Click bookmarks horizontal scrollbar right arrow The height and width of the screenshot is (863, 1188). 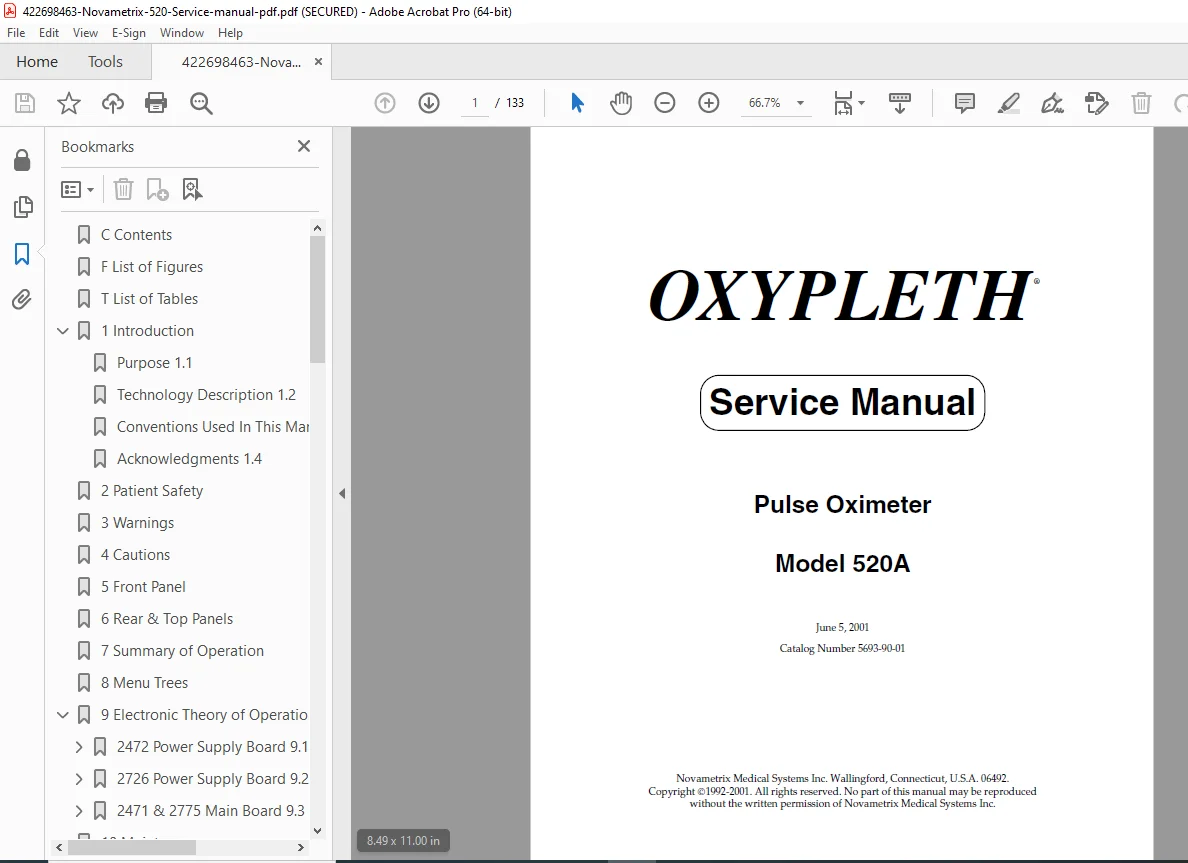point(301,847)
